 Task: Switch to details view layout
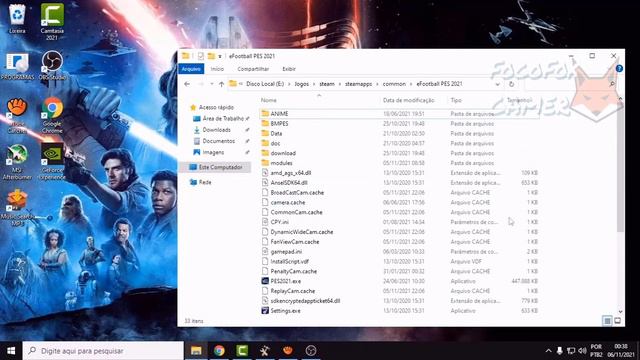pos(607,321)
